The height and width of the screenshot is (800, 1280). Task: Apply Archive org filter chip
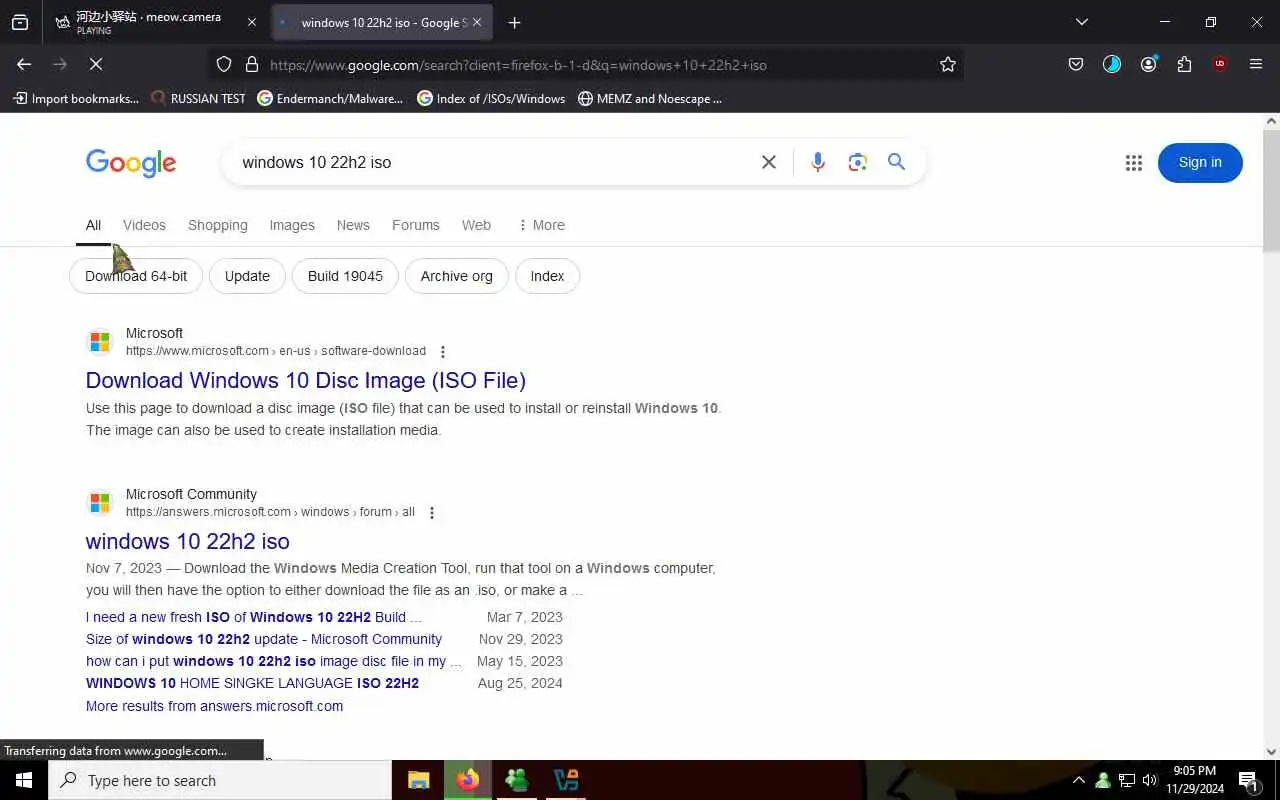coord(456,276)
